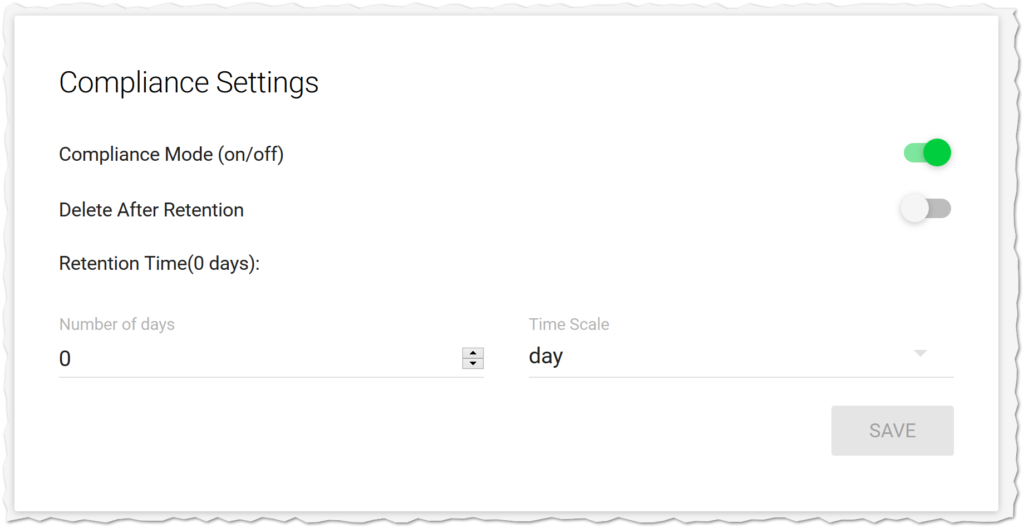Screen dimensions: 1024x528
Task: Click the 'Compliance Mode (on/off)' label
Action: (171, 154)
